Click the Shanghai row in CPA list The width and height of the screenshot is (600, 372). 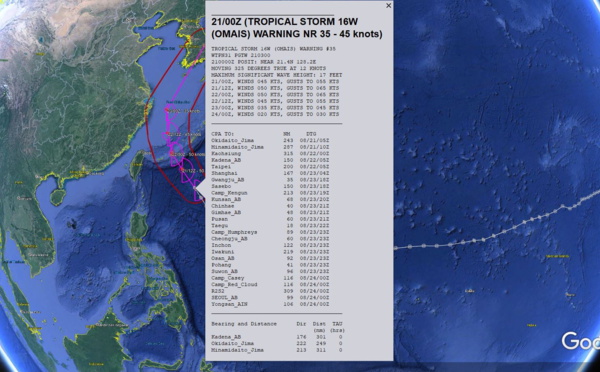(x=270, y=173)
